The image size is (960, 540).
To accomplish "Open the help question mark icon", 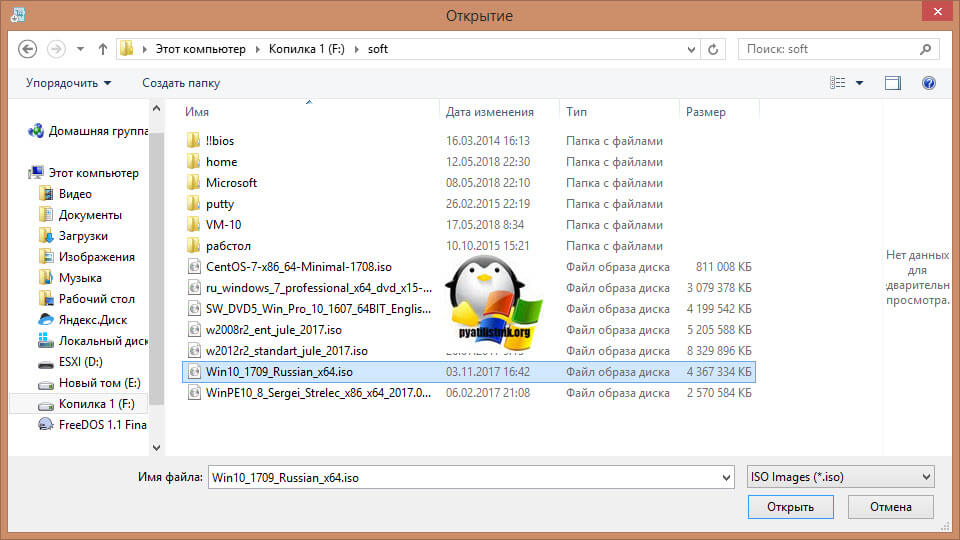I will [x=928, y=83].
